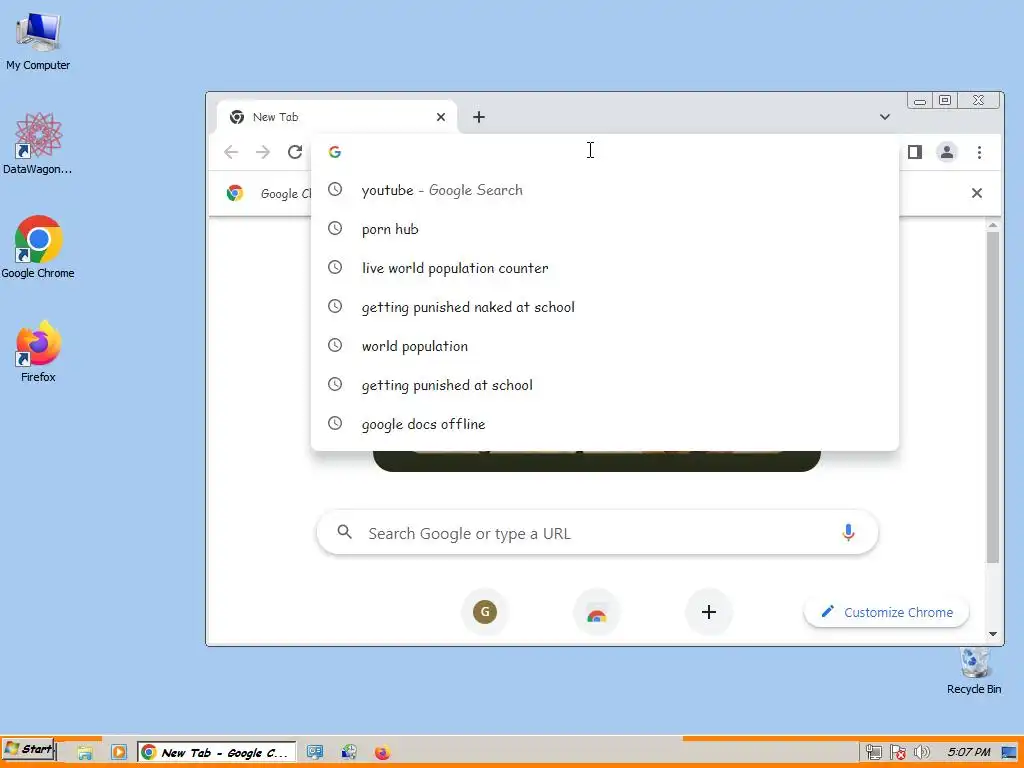The image size is (1024, 768).
Task: Dismiss the Google Chrome infobar
Action: [976, 193]
